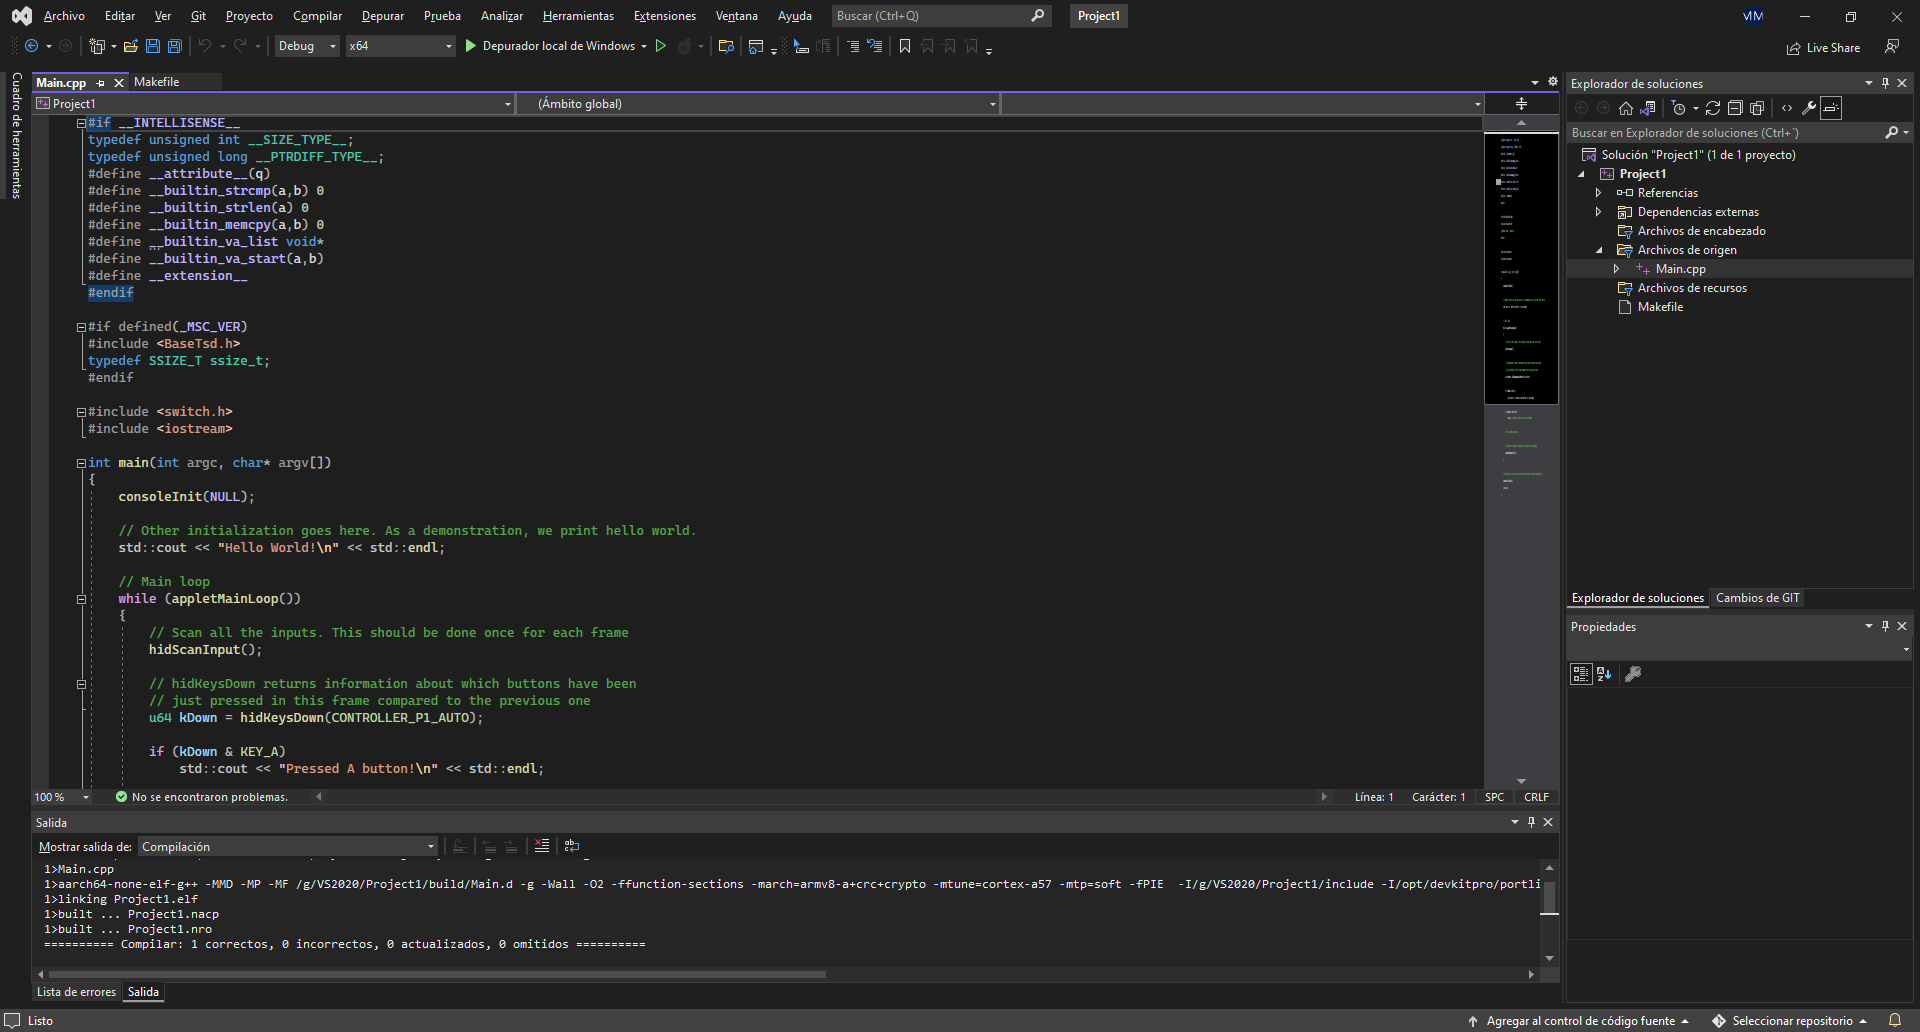The width and height of the screenshot is (1920, 1032).
Task: Click the Save All double-disk icon
Action: pos(174,46)
